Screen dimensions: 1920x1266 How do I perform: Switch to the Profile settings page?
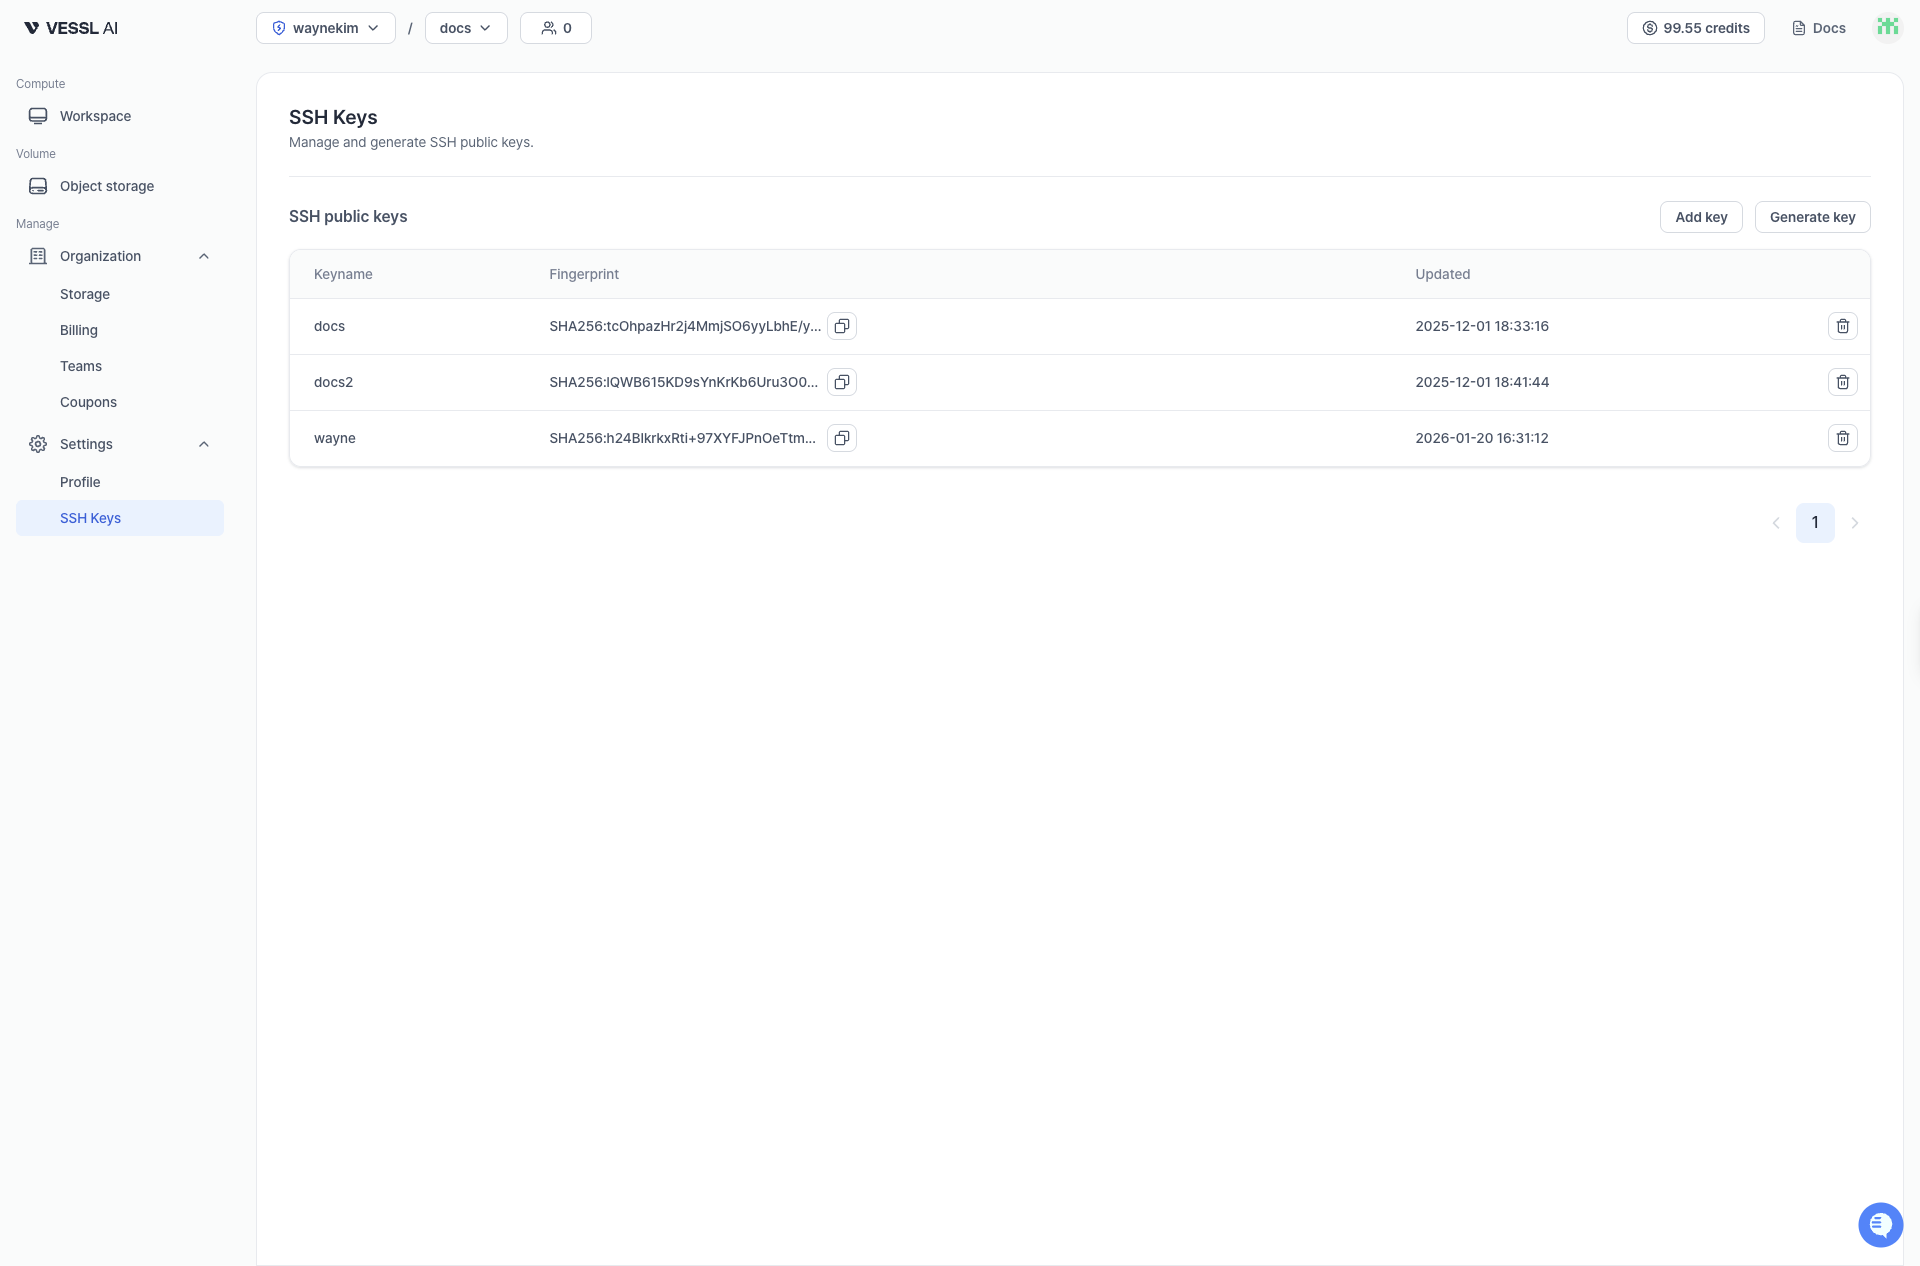[80, 482]
